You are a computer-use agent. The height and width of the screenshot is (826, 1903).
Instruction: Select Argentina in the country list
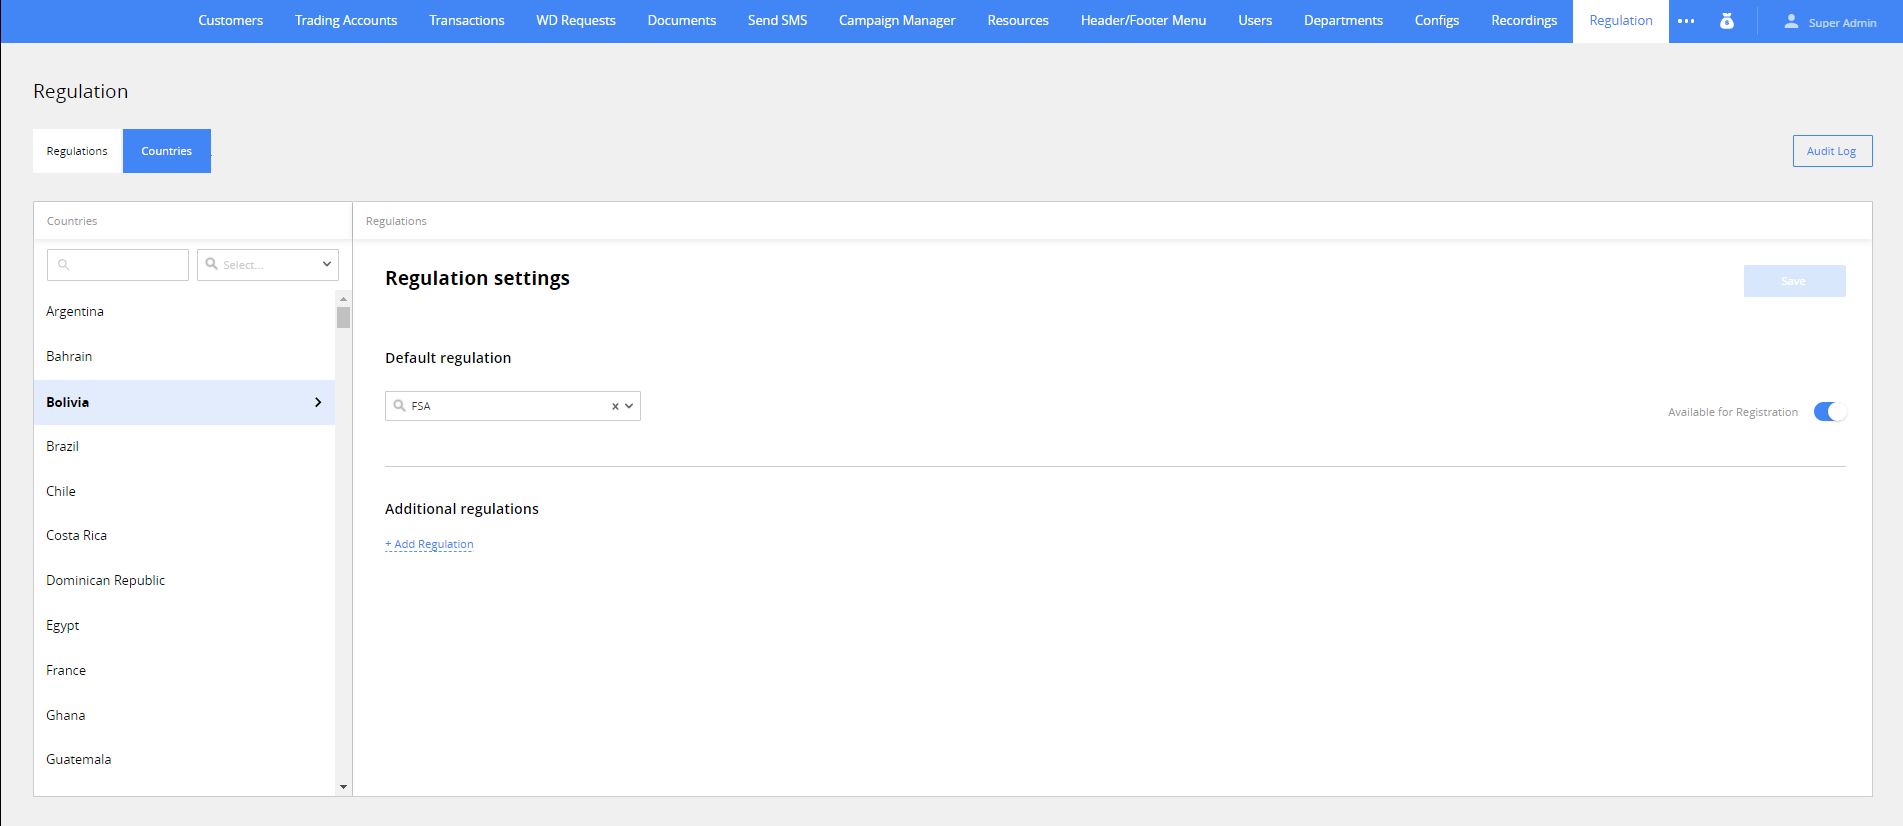tap(184, 312)
